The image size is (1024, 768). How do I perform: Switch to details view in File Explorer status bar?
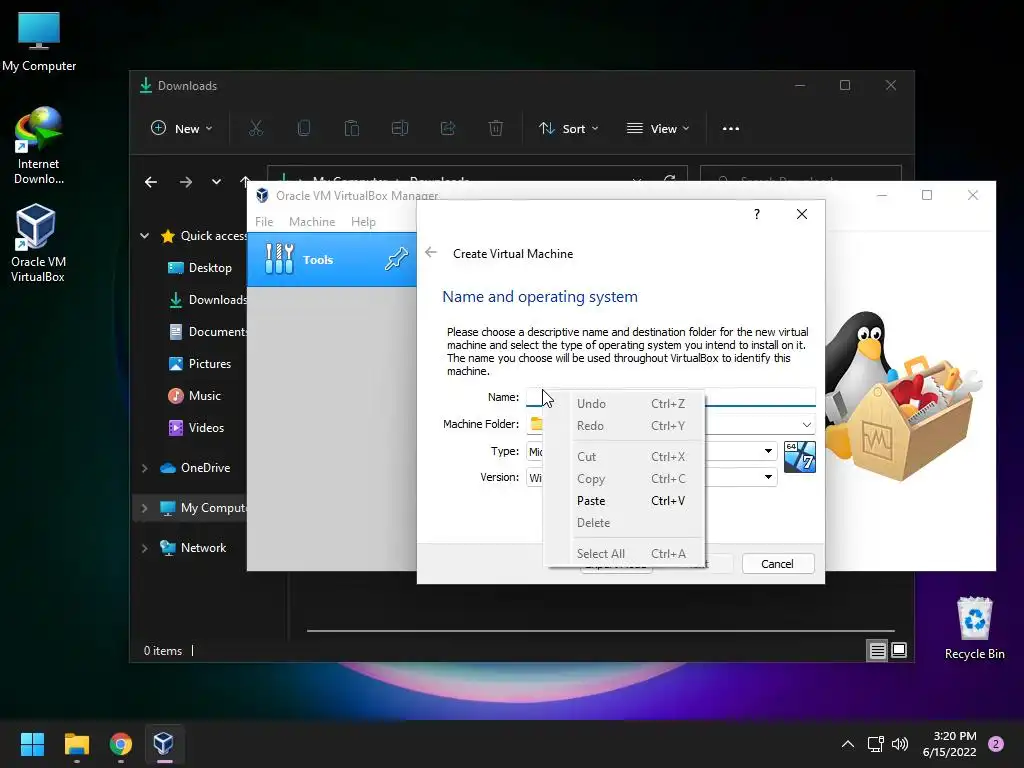[877, 650]
